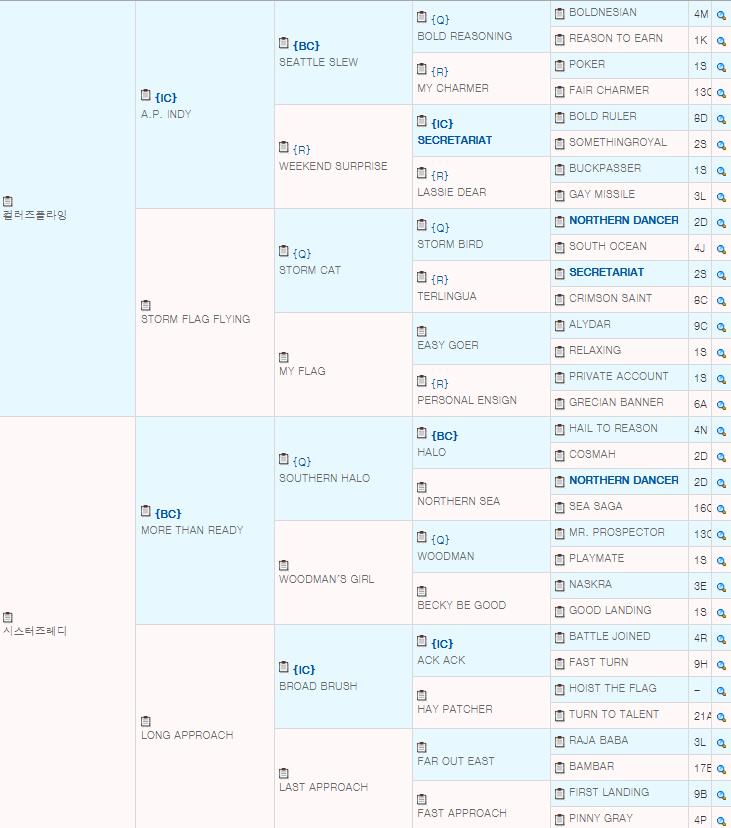Screen dimensions: 731x828
Task: Open the clipboard icon beside BOLDNESIAN
Action: click(x=560, y=14)
